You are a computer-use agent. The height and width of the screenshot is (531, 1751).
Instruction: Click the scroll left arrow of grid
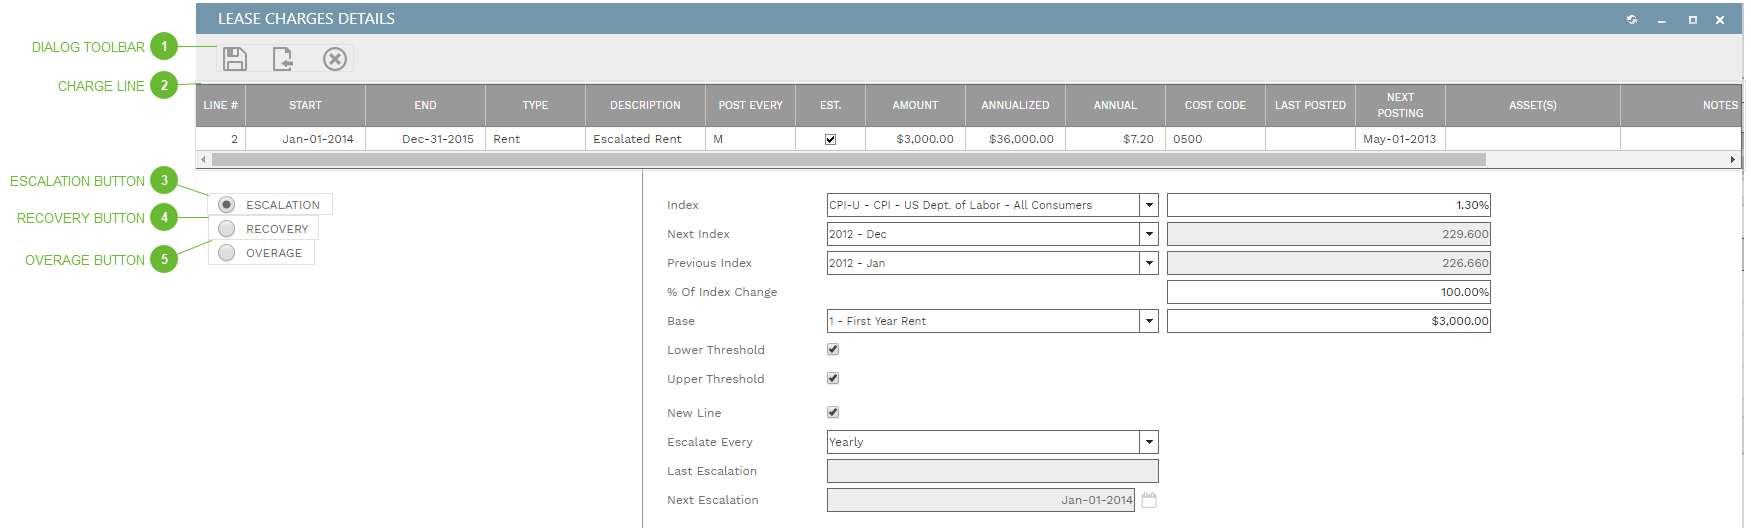pyautogui.click(x=204, y=159)
